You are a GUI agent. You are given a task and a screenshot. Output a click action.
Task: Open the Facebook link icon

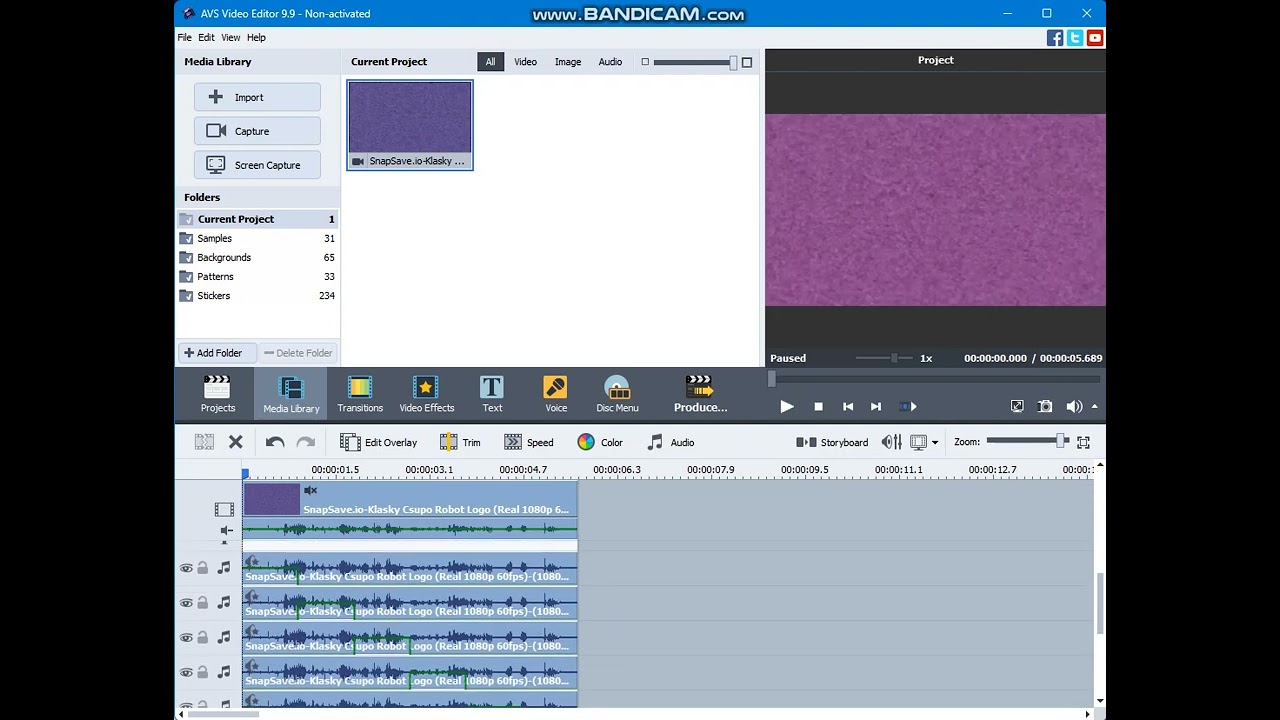coord(1055,38)
